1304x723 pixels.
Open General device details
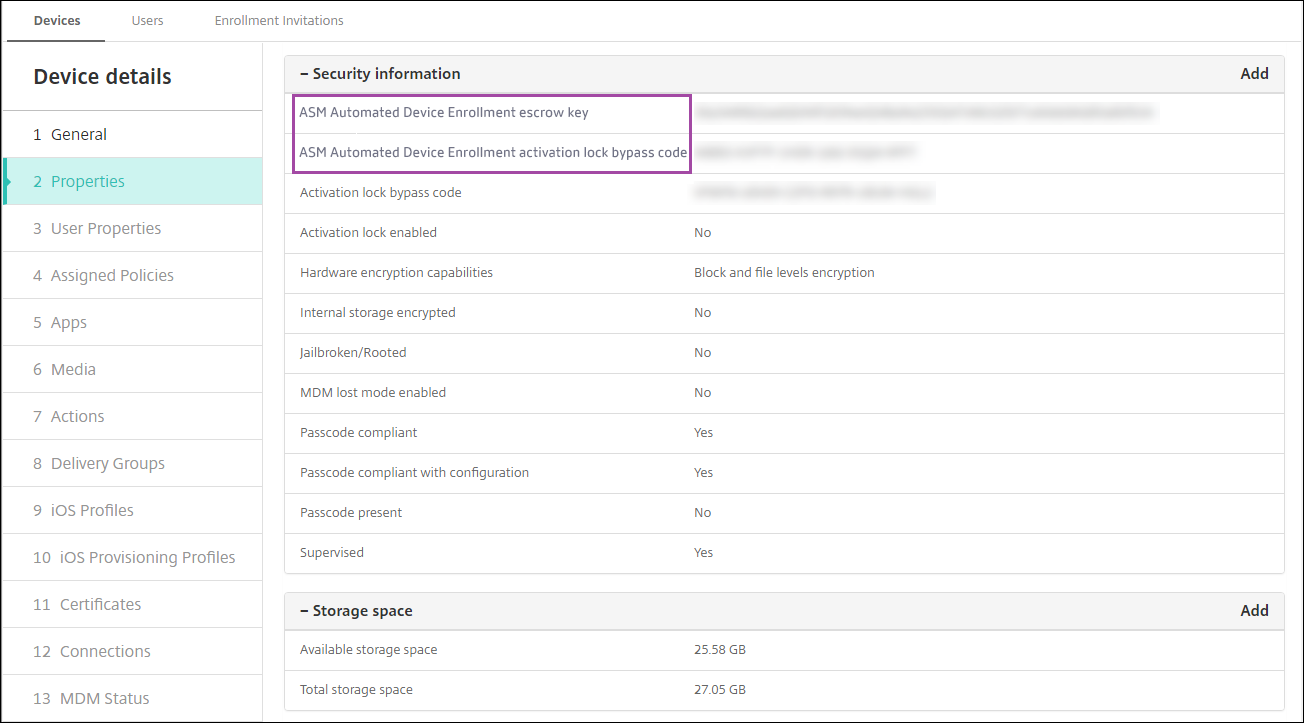click(x=79, y=134)
